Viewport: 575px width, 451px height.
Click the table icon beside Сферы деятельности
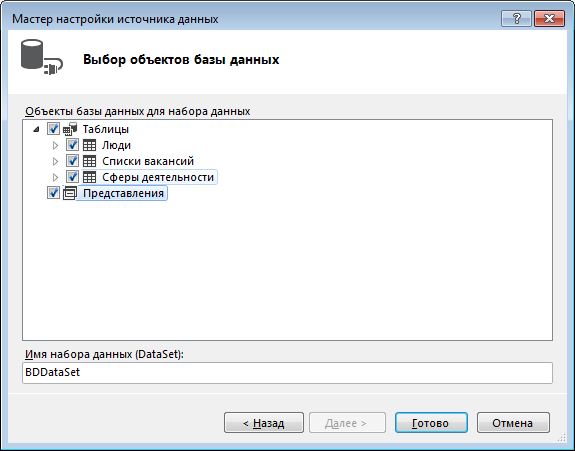coord(89,177)
